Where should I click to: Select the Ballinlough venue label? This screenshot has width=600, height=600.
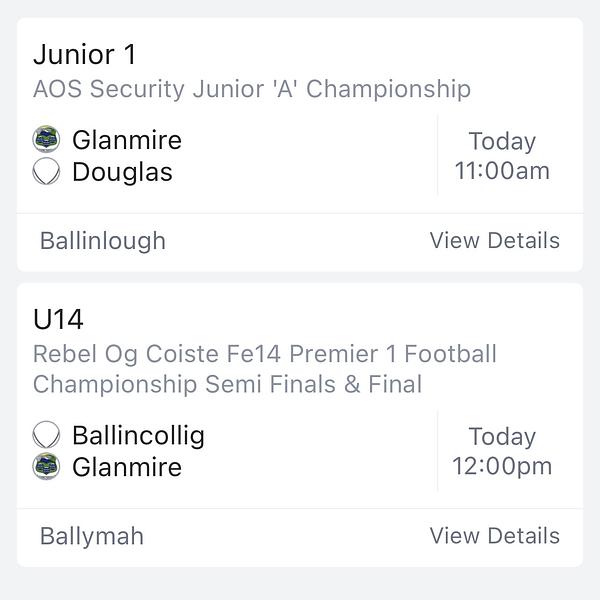pyautogui.click(x=103, y=241)
